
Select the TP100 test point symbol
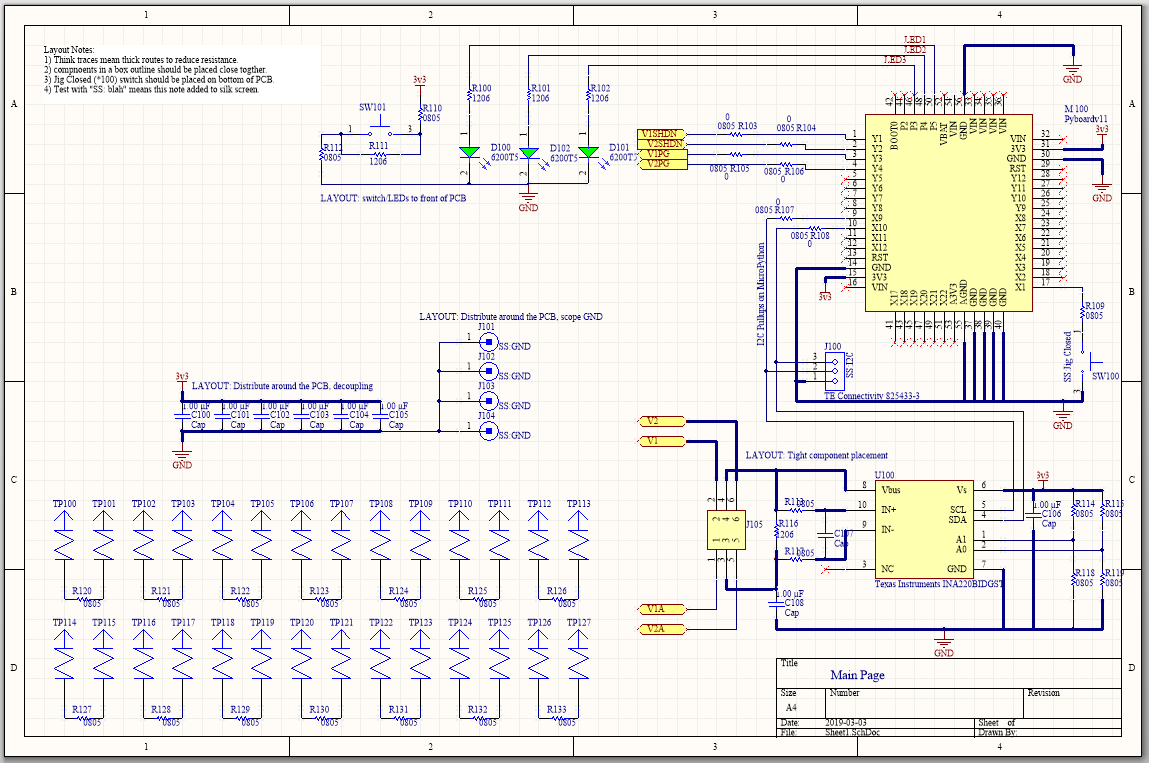pos(64,534)
